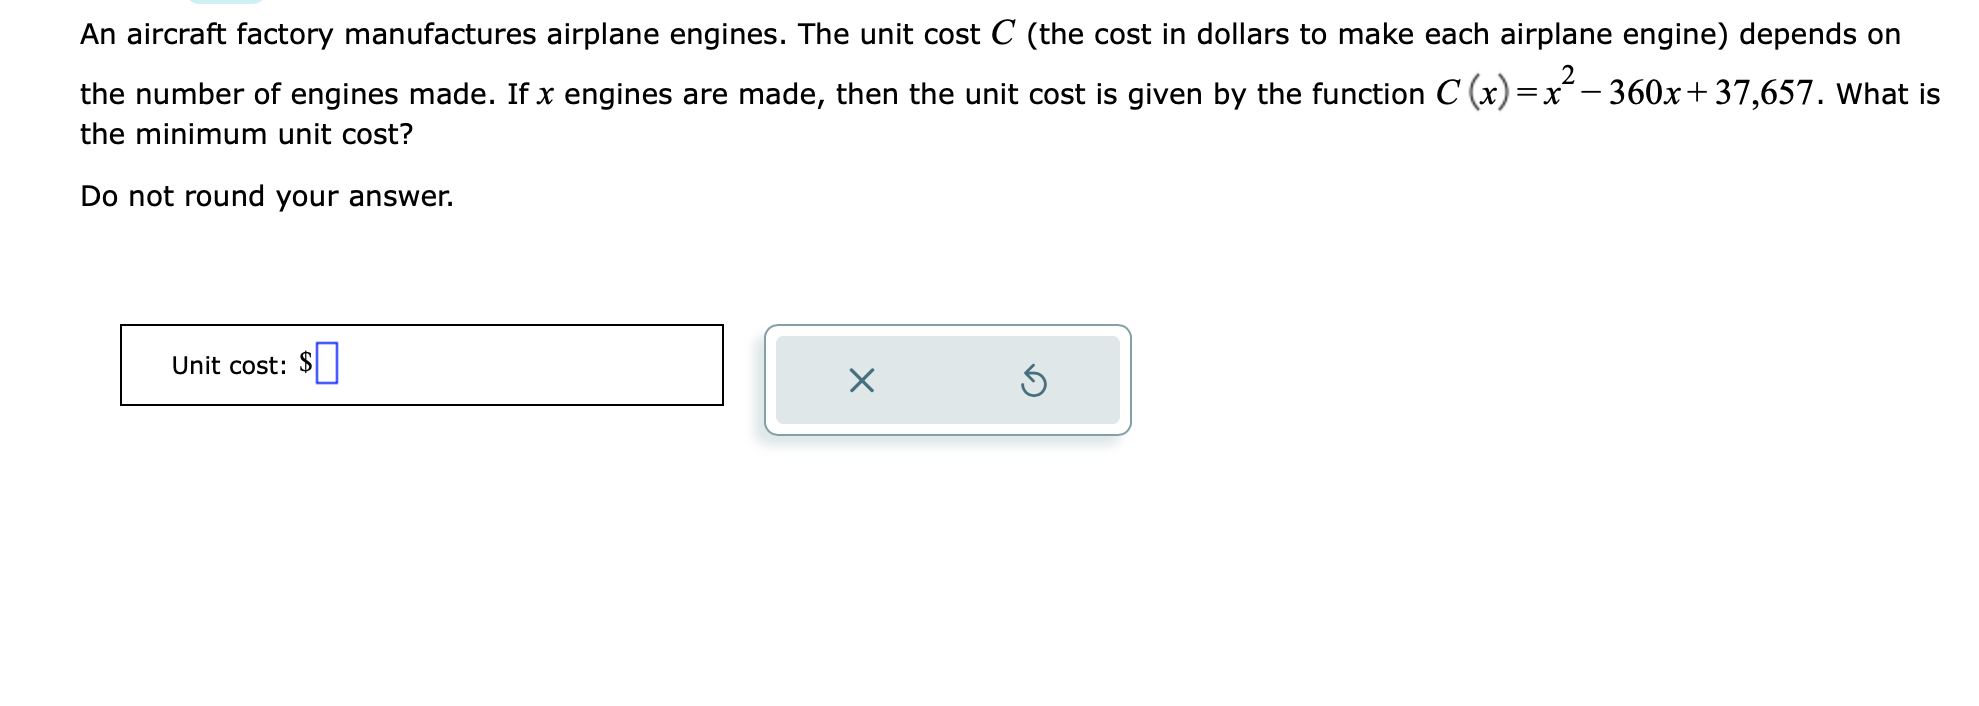Click the answer response rectangle
This screenshot has width=1979, height=706.
click(420, 365)
